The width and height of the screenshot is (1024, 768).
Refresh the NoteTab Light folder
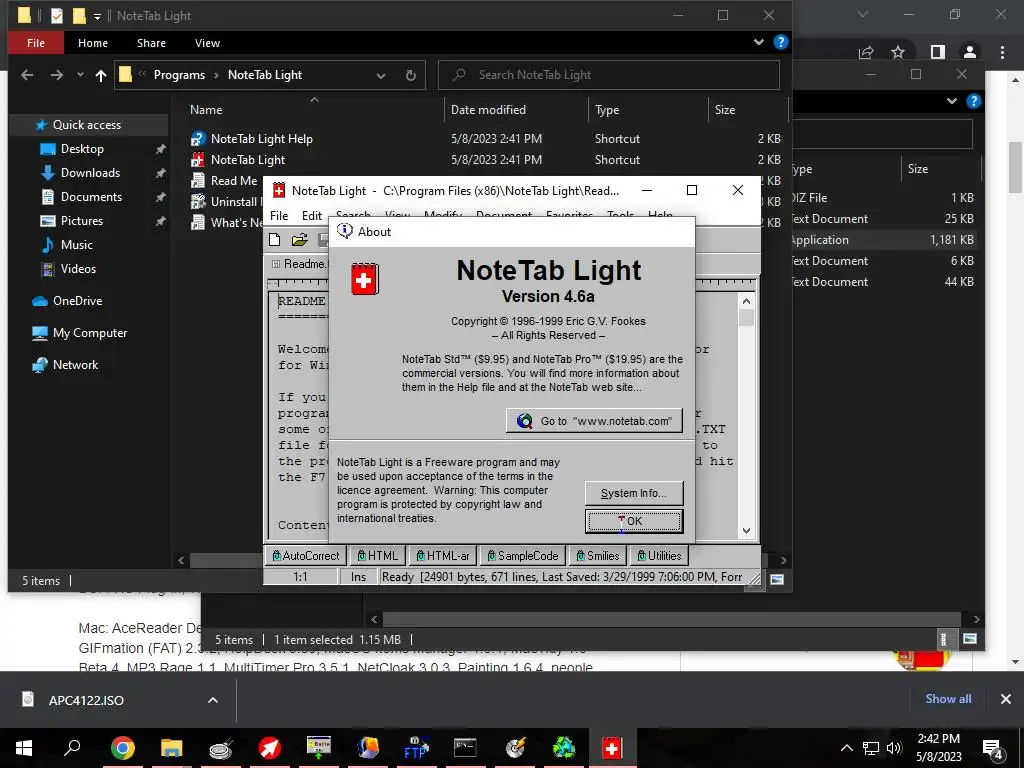pyautogui.click(x=410, y=76)
